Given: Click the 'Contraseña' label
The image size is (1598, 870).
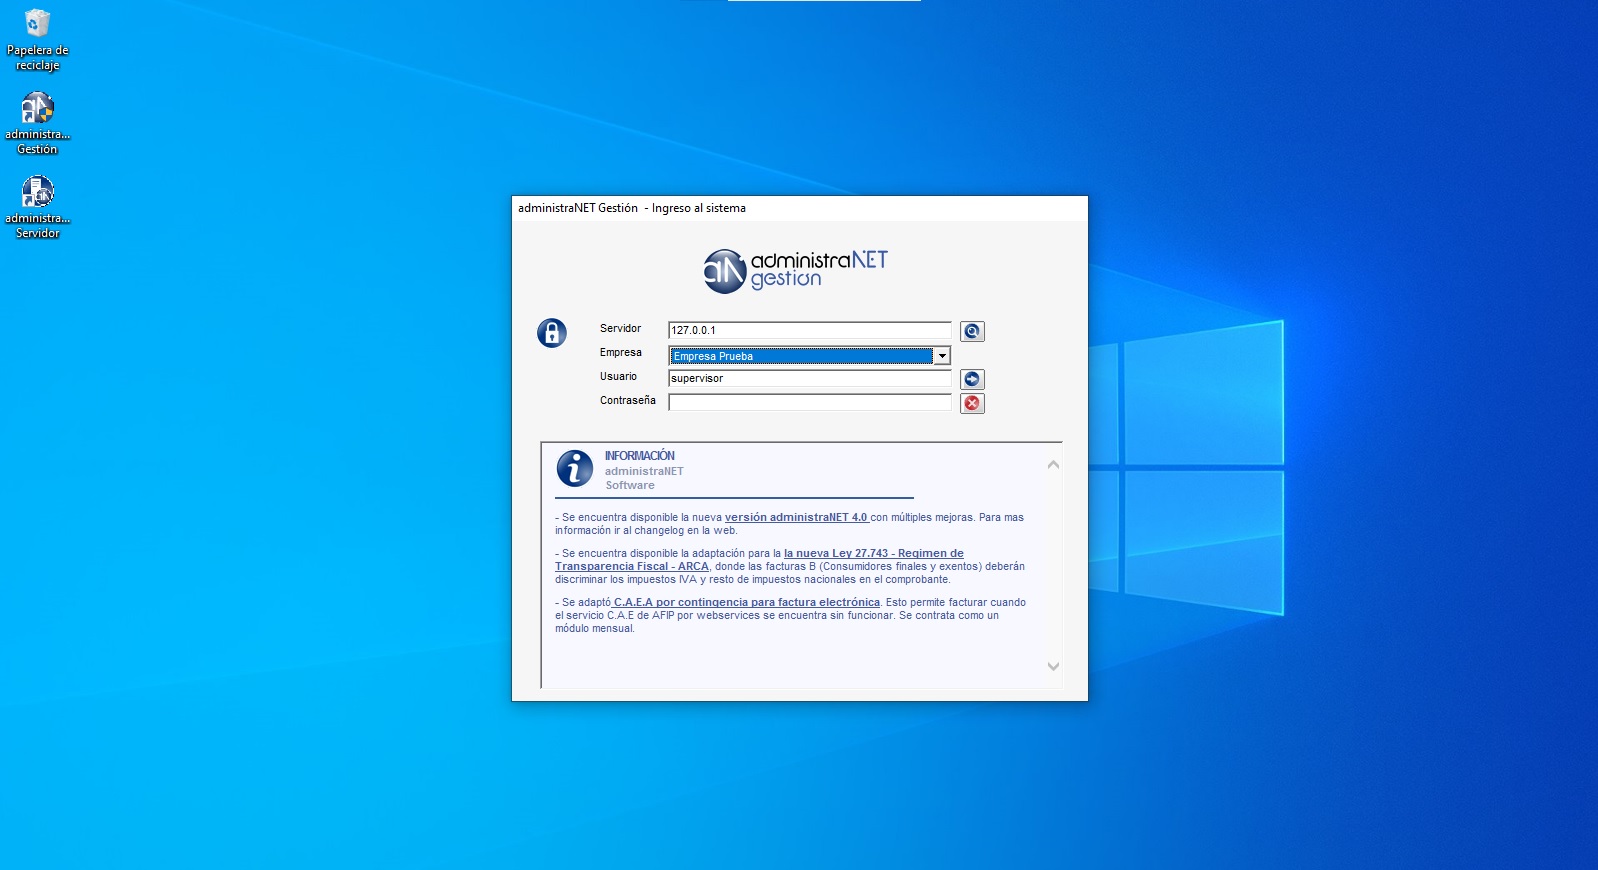Looking at the screenshot, I should 627,400.
